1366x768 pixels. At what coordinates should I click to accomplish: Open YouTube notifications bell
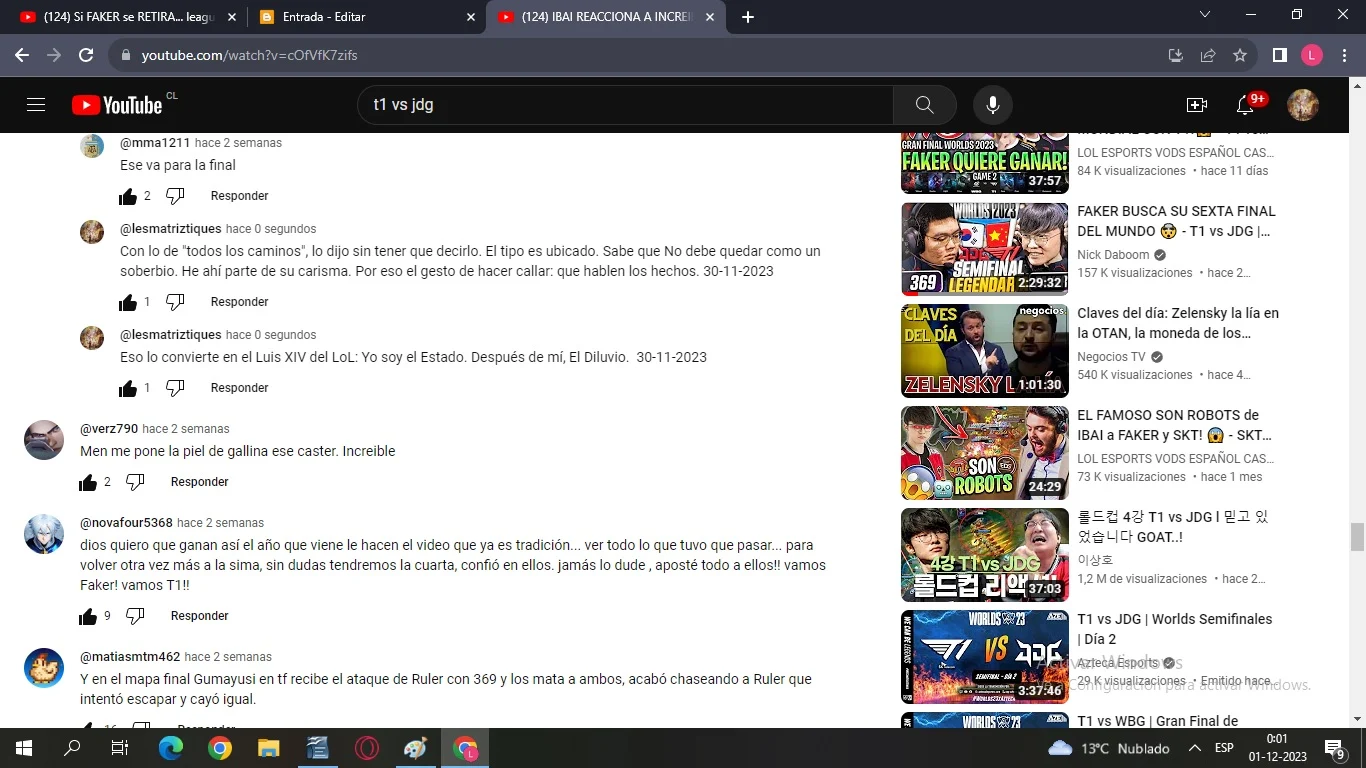(1245, 105)
